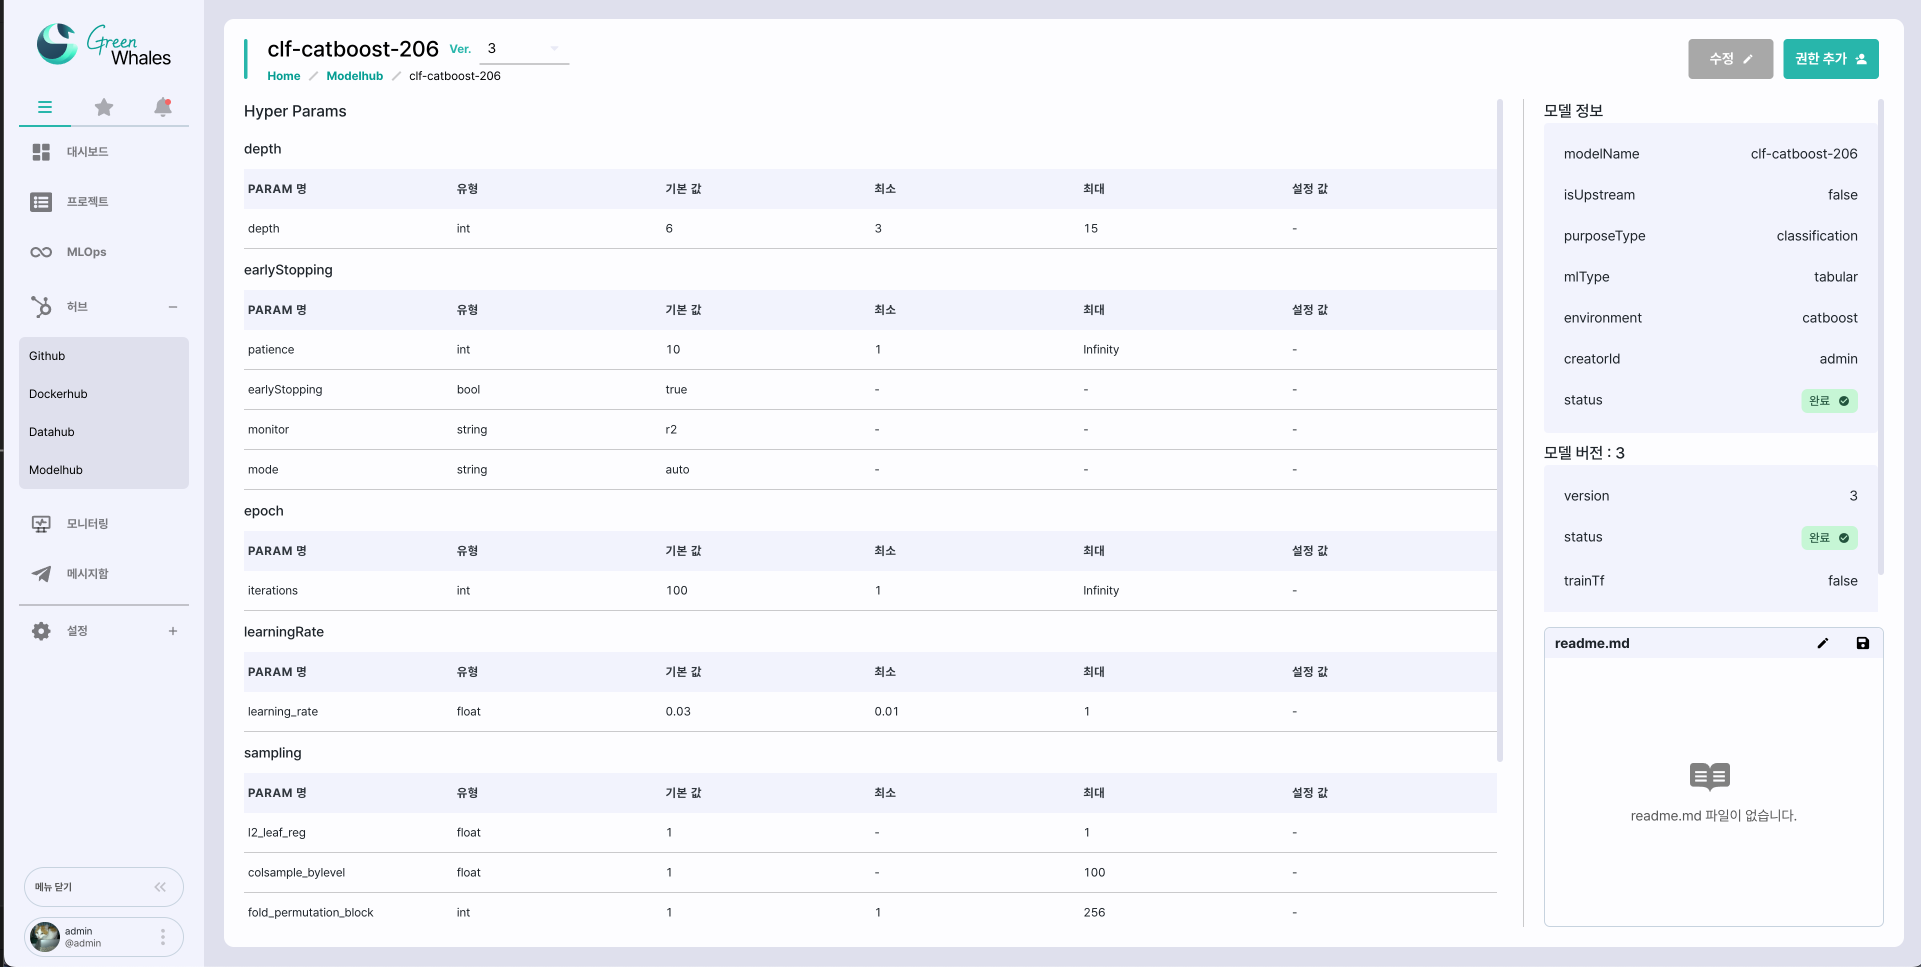
Task: Open the version selector dropdown
Action: [524, 49]
